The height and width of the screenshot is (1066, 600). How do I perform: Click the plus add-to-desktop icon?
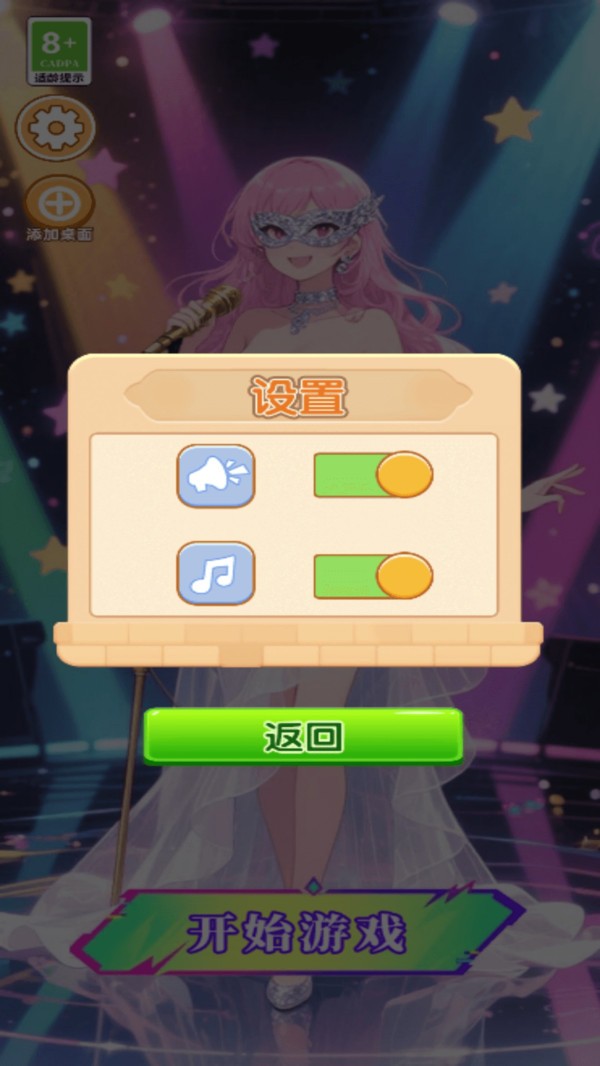59,202
